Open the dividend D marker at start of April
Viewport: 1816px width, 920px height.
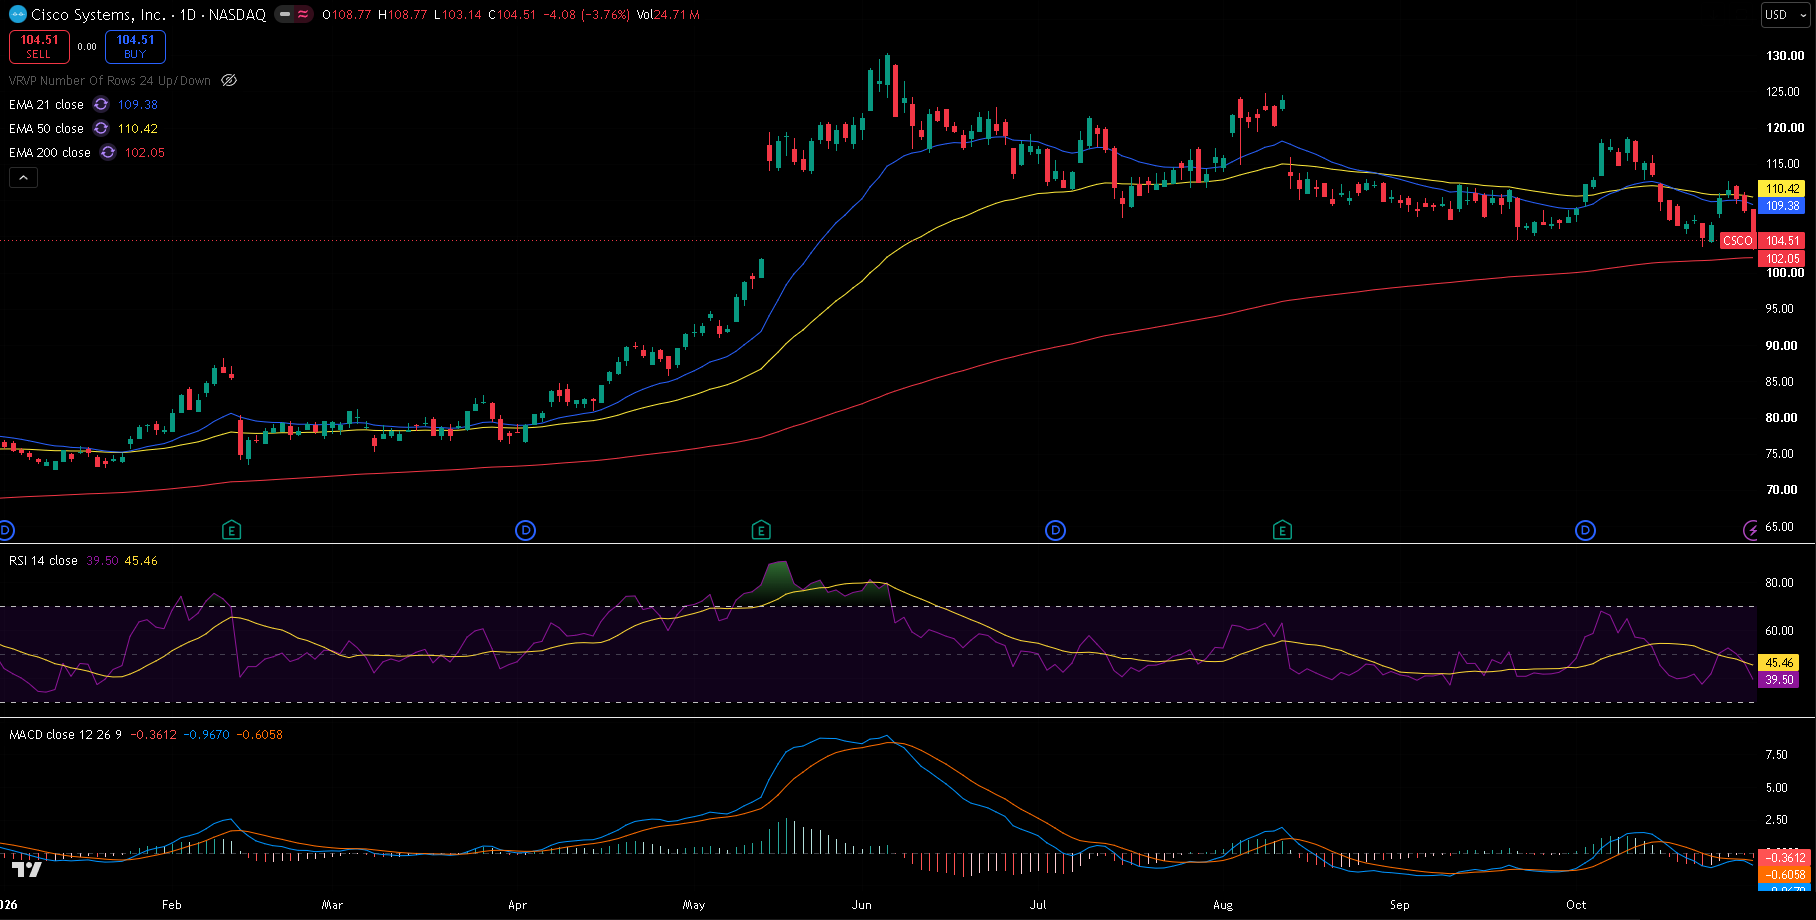pos(525,530)
